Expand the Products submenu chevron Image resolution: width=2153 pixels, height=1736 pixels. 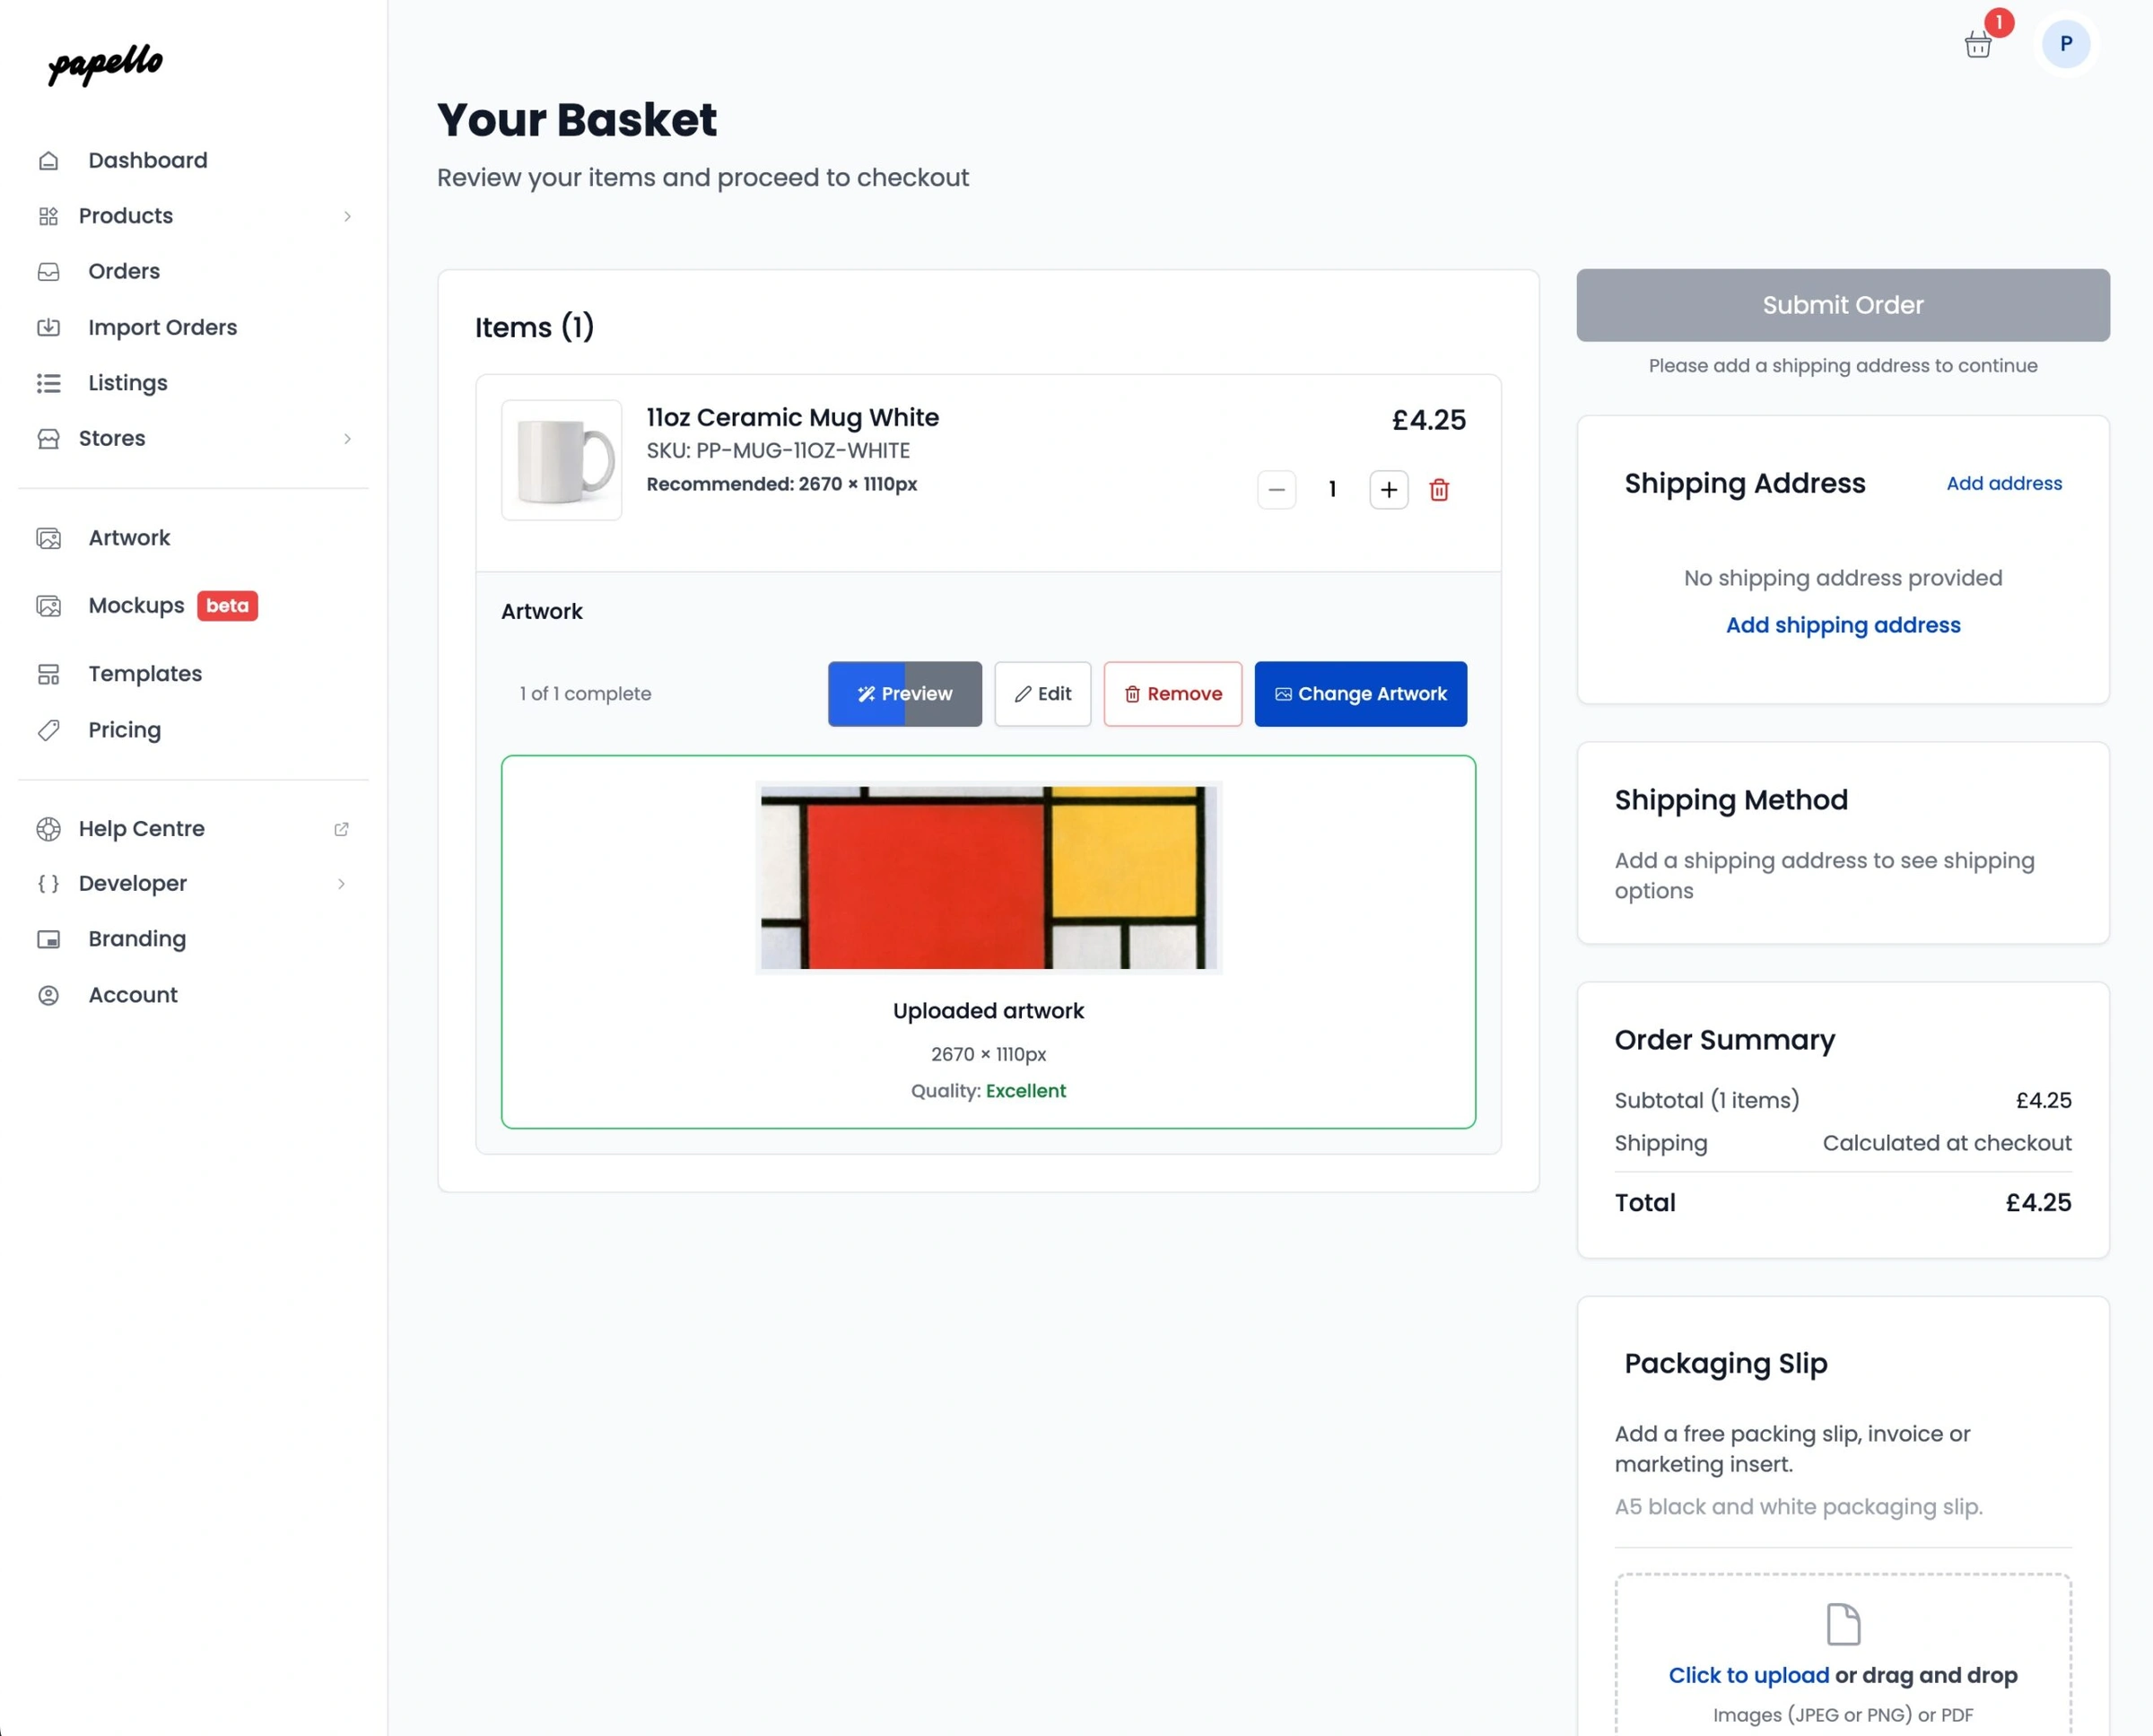pos(347,216)
